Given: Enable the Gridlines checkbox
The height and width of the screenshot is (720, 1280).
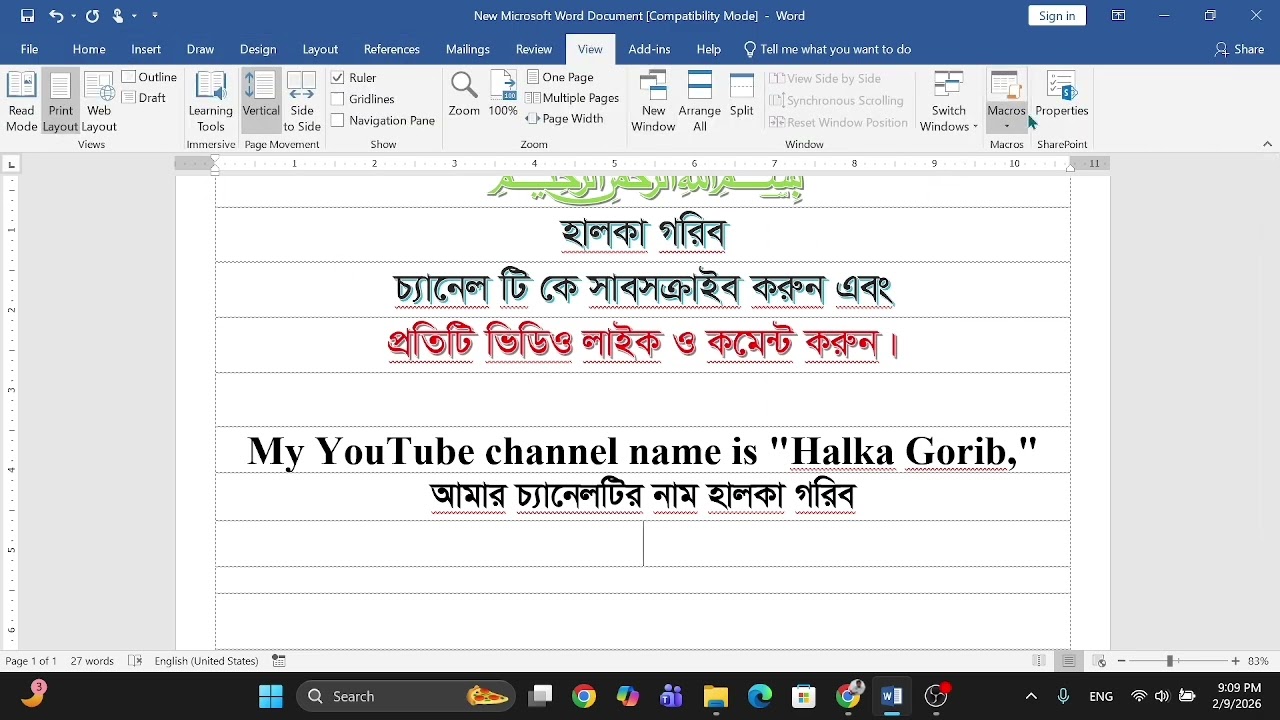Looking at the screenshot, I should [x=338, y=99].
